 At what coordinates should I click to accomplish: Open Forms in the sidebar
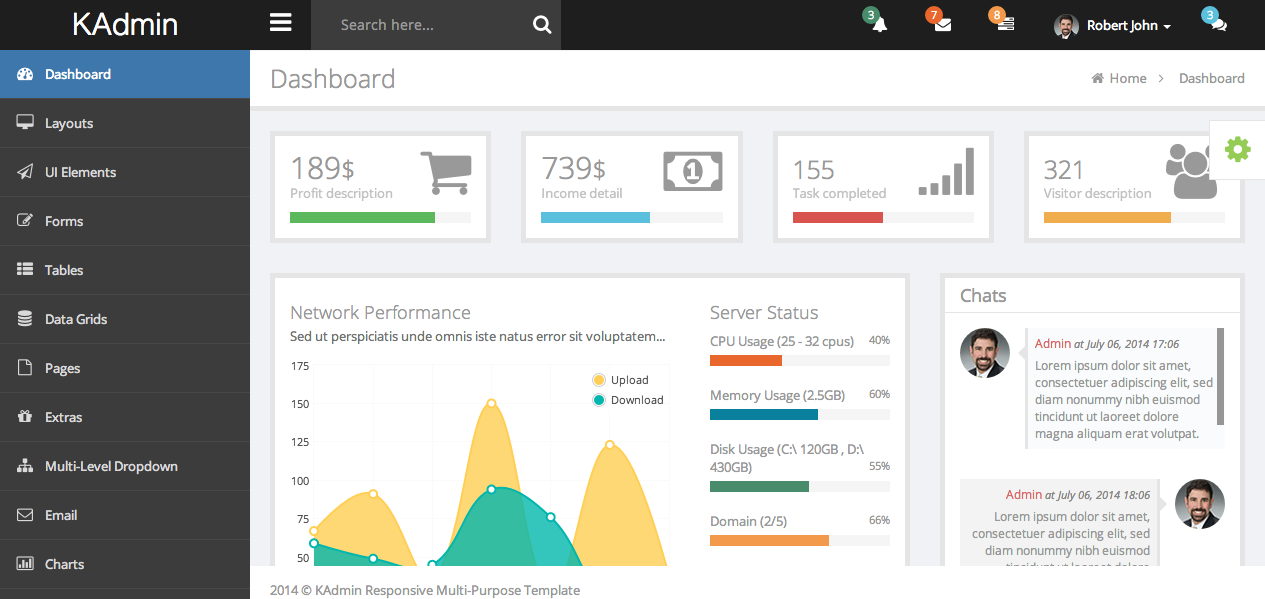pos(125,221)
